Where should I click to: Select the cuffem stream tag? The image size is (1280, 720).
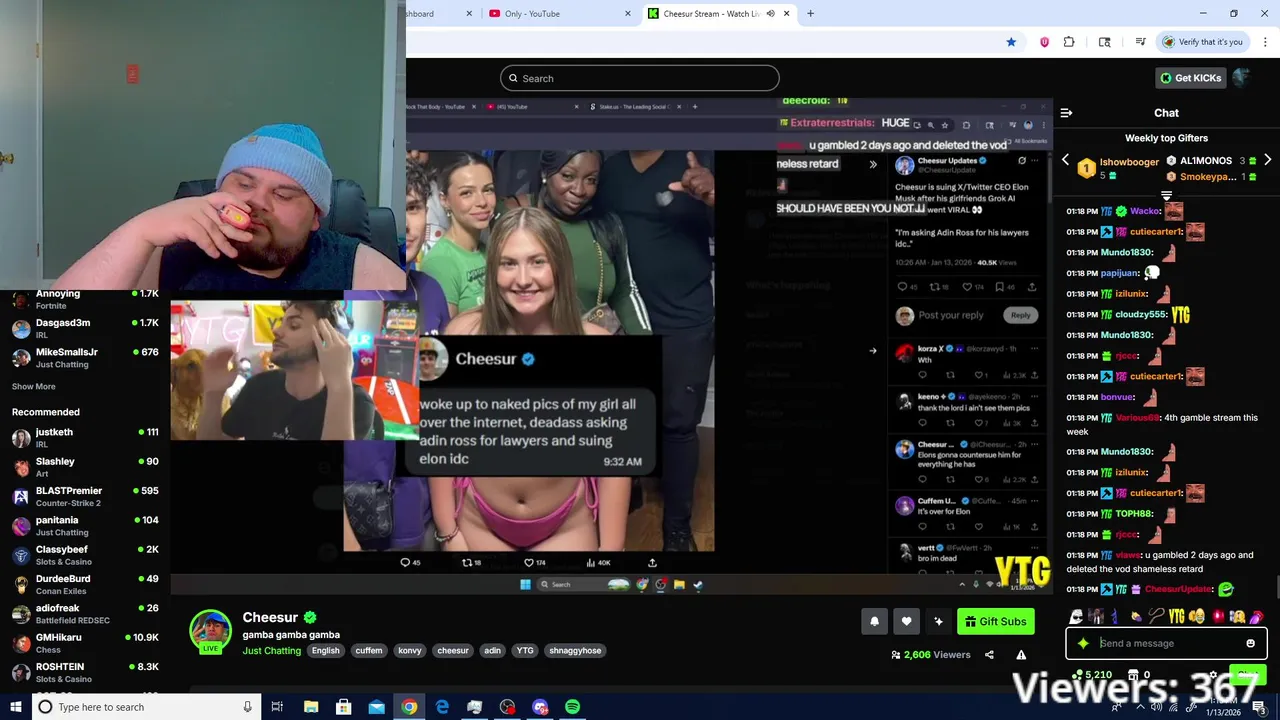(x=369, y=651)
